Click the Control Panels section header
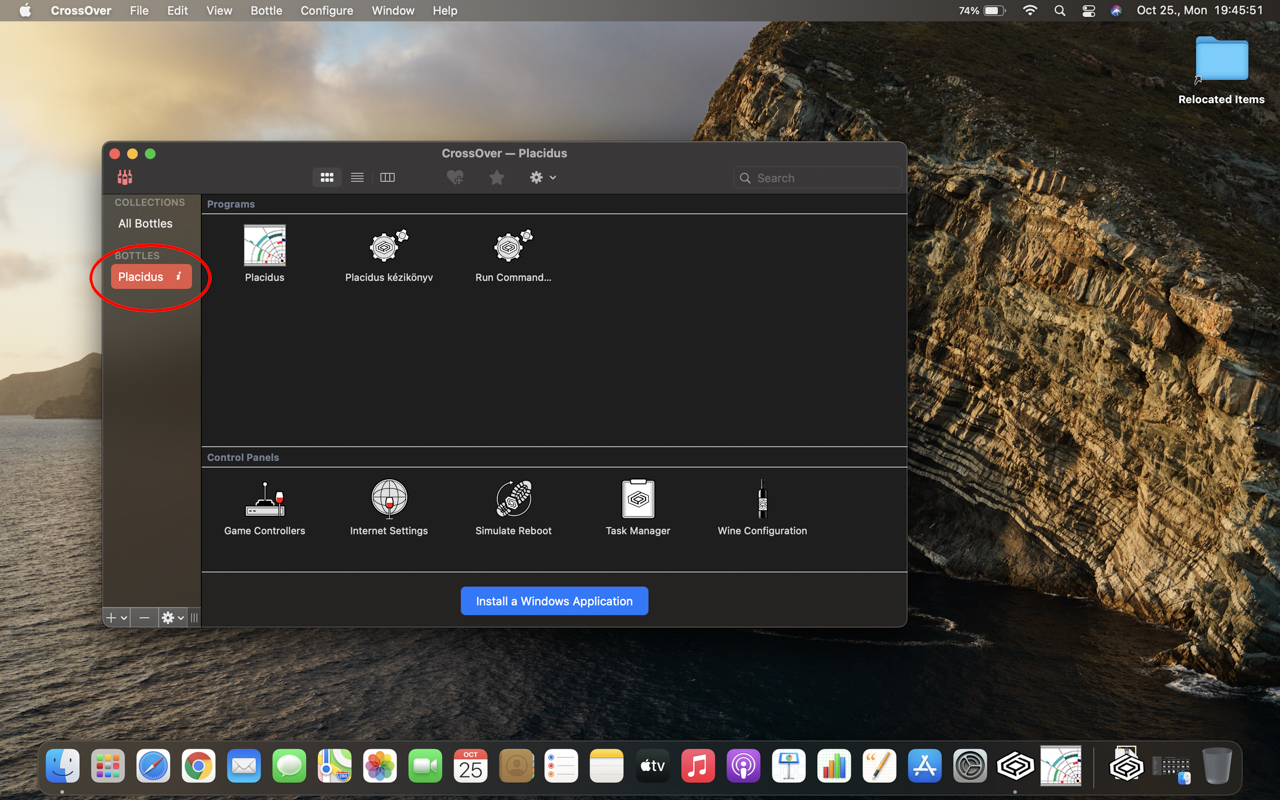This screenshot has height=800, width=1280. pyautogui.click(x=243, y=457)
